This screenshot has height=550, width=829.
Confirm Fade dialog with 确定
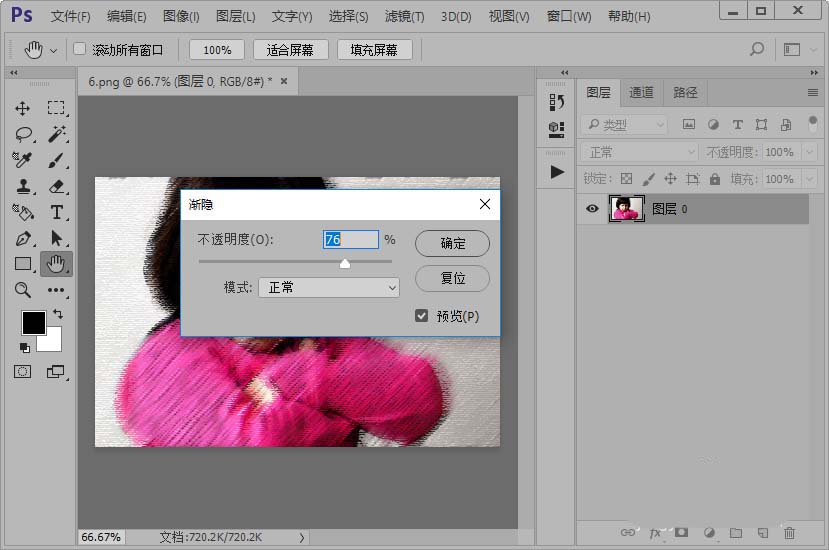[453, 243]
